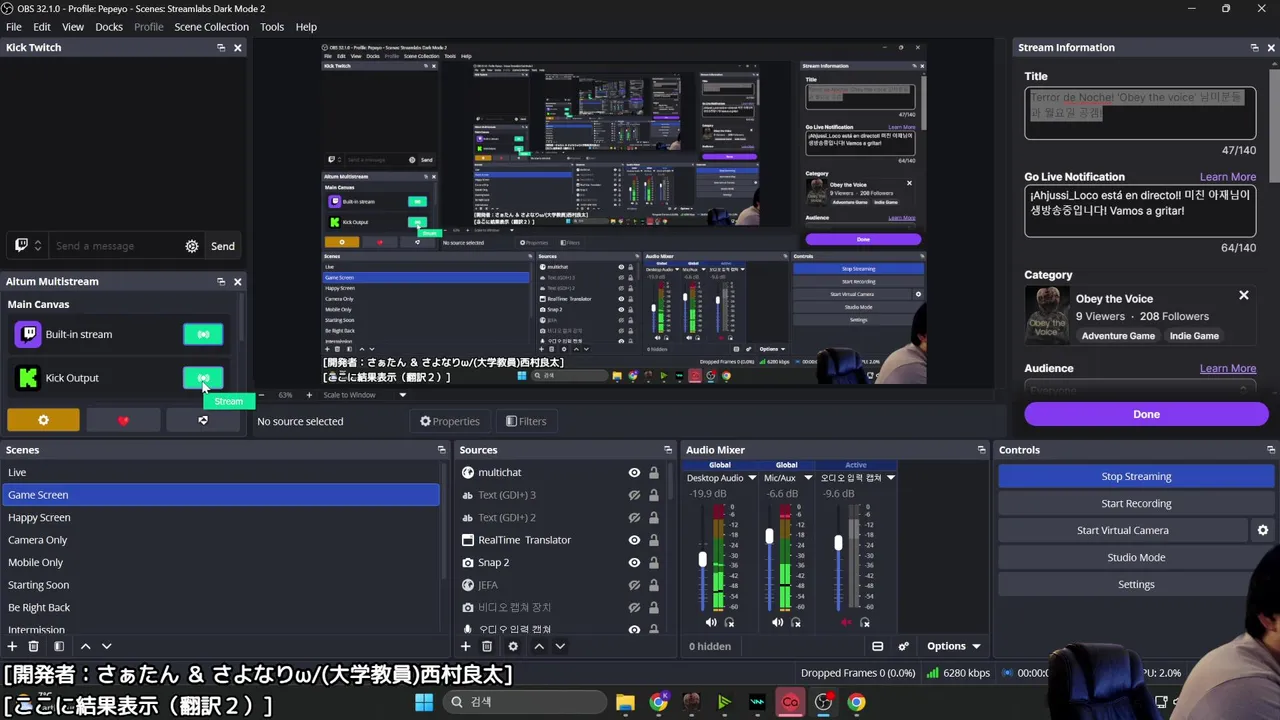
Task: Open chat settings gear beside Send
Action: pos(192,246)
